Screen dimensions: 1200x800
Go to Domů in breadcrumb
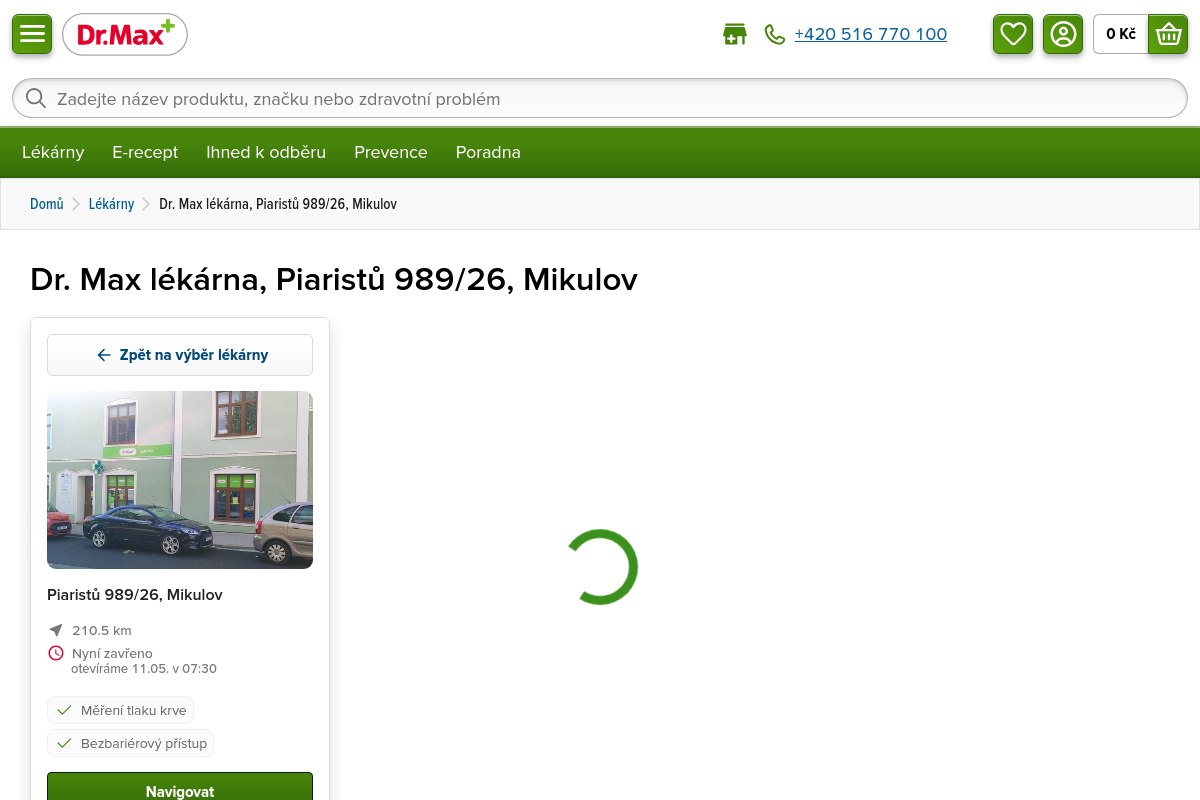tap(47, 204)
